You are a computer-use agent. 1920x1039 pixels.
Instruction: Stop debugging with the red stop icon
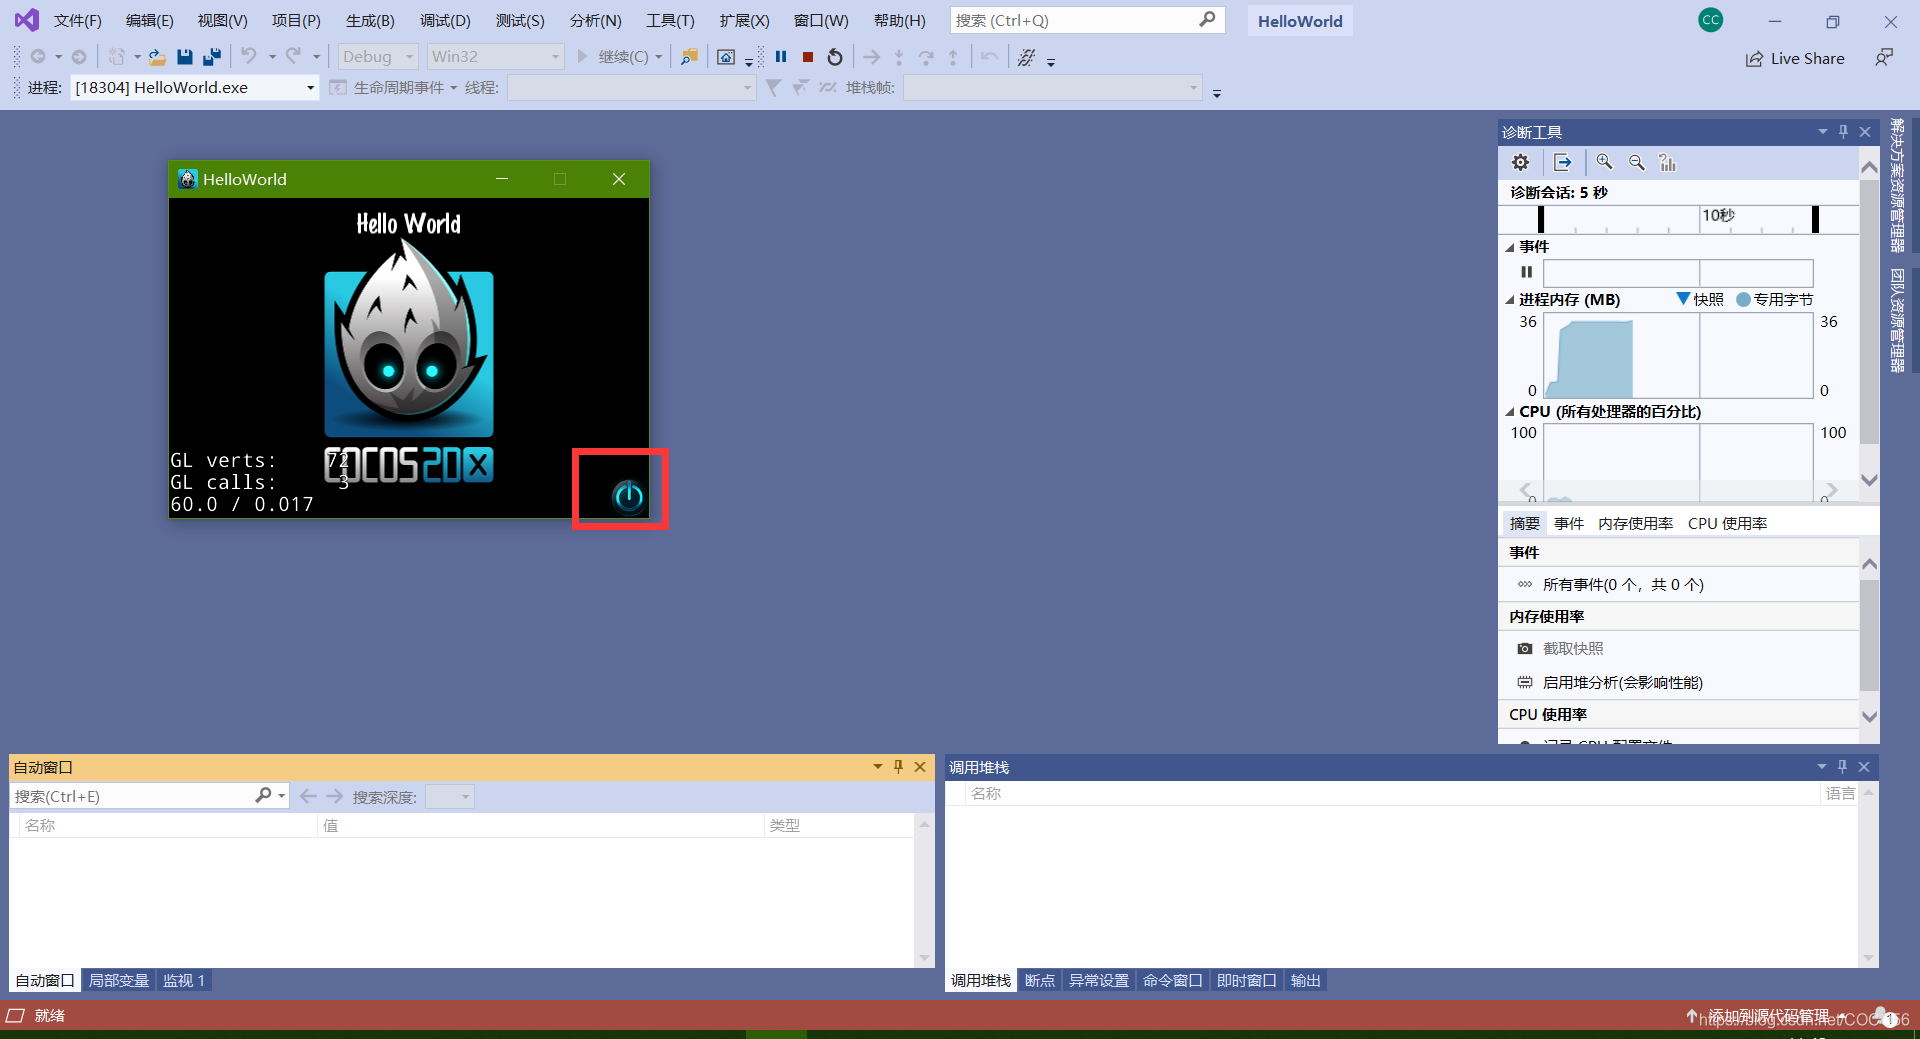click(x=808, y=57)
